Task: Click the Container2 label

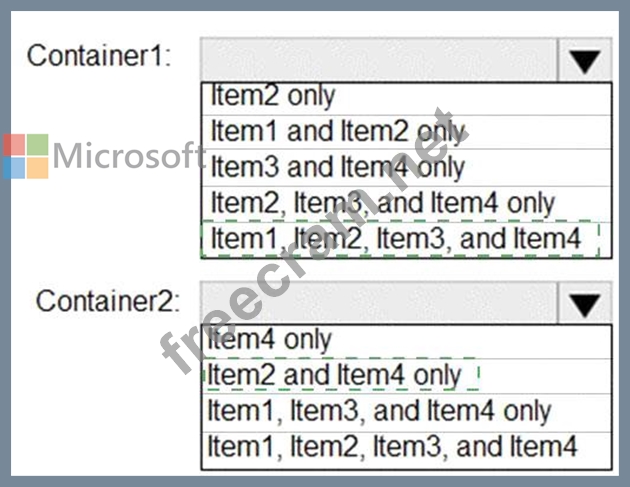Action: [x=108, y=301]
